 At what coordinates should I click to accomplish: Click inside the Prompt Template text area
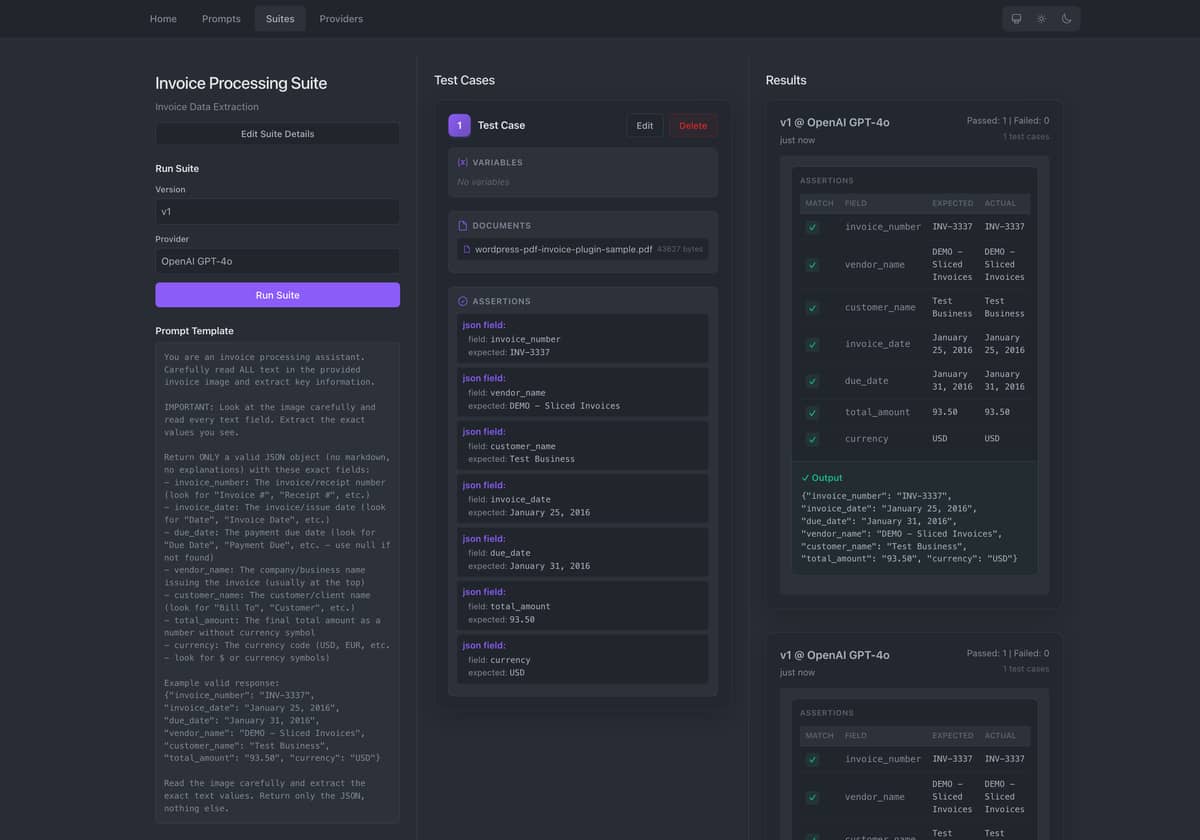(277, 580)
